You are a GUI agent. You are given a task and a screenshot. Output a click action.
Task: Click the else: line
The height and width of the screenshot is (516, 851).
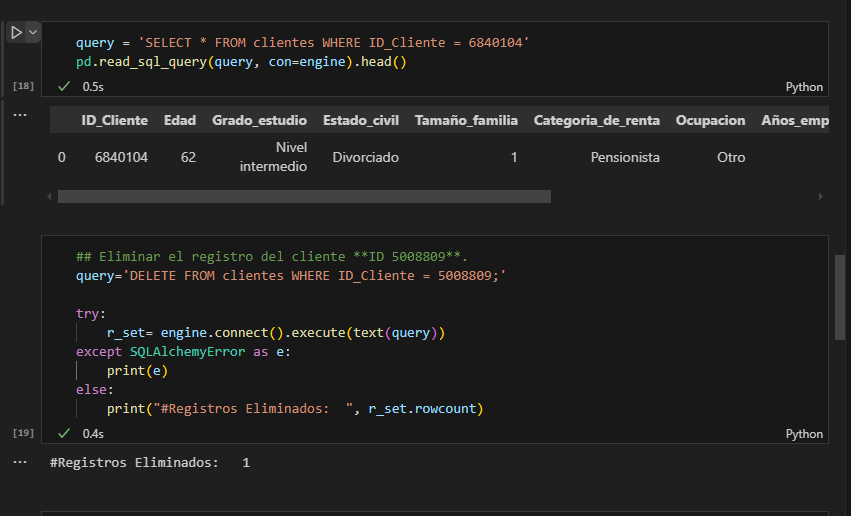pyautogui.click(x=94, y=390)
